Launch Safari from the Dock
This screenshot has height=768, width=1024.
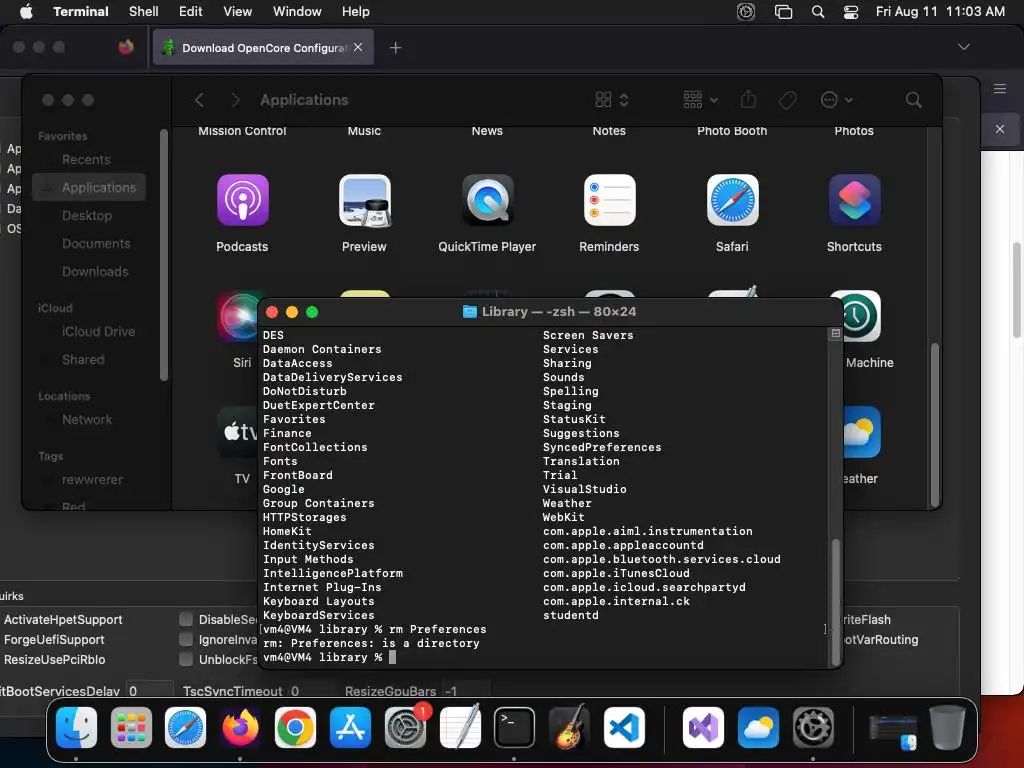click(185, 728)
